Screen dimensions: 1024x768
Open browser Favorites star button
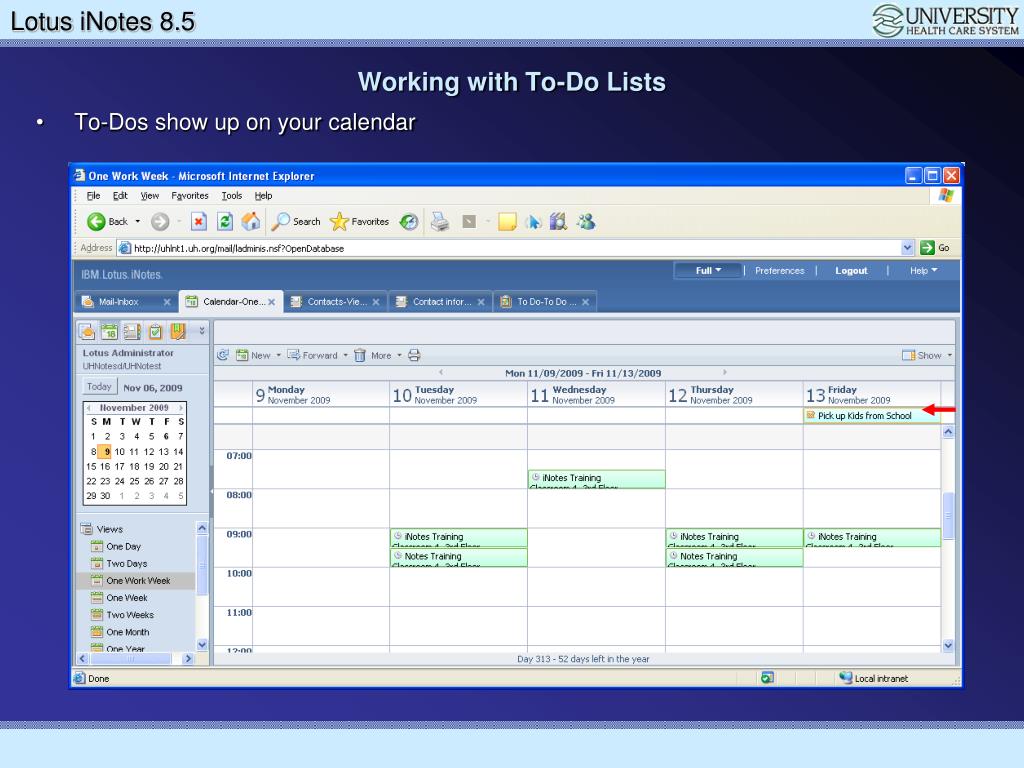coord(359,222)
